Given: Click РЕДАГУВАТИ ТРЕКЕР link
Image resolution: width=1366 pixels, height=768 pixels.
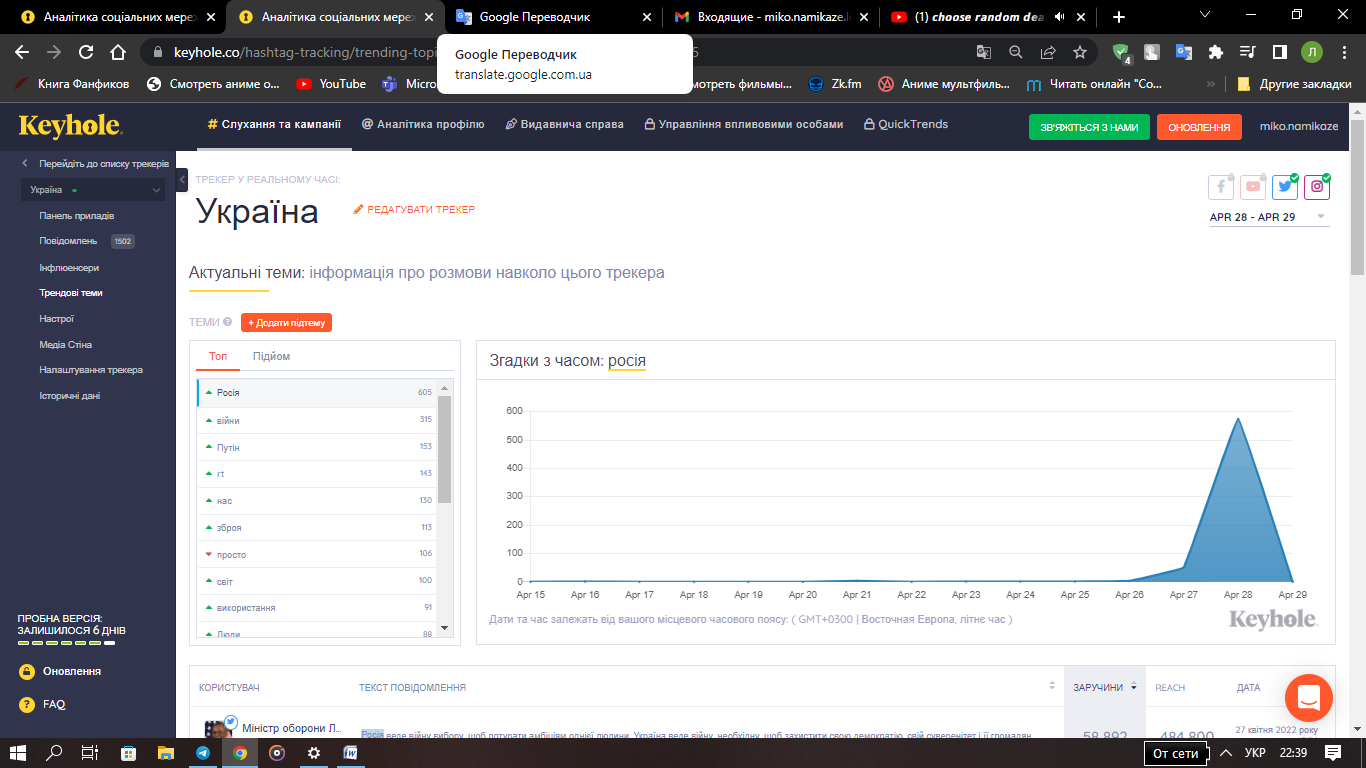Looking at the screenshot, I should pos(414,210).
